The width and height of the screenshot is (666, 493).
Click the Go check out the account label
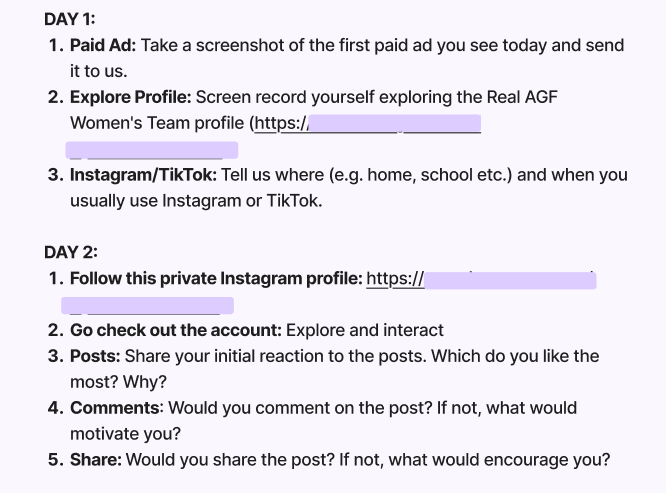(x=177, y=330)
